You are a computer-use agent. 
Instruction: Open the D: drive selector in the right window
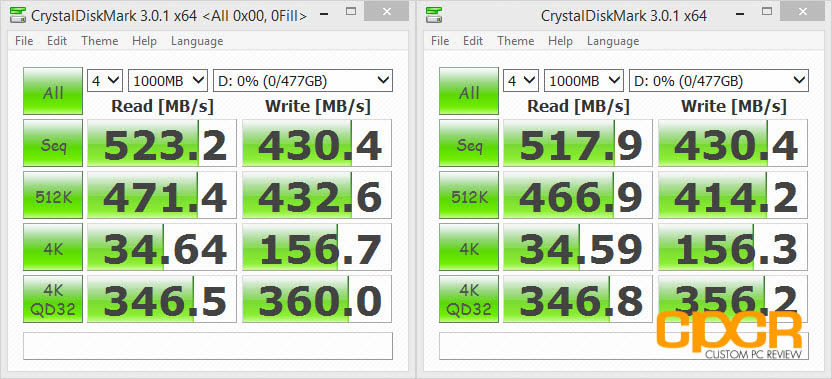(x=719, y=81)
